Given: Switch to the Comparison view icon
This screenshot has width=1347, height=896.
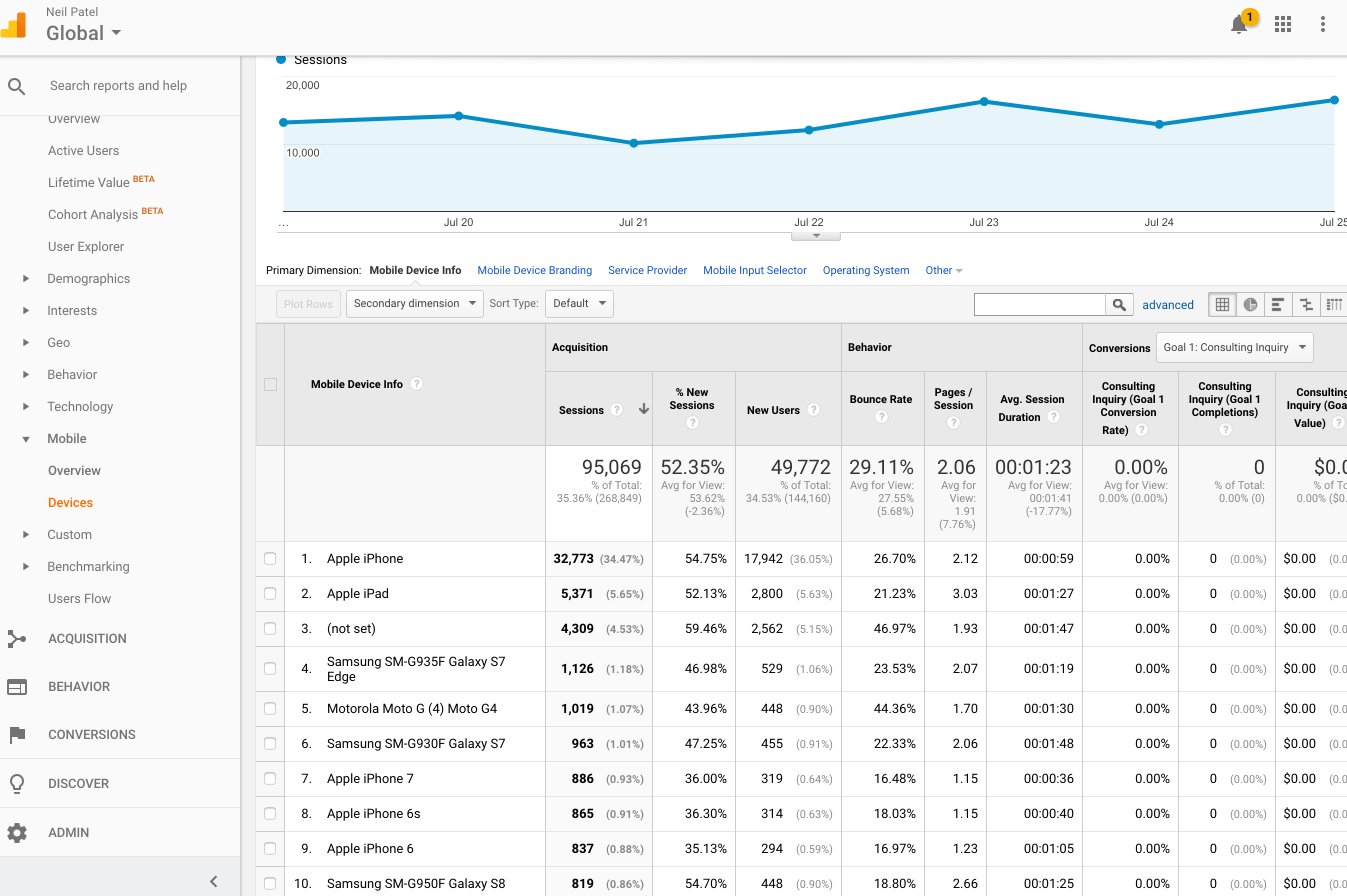Looking at the screenshot, I should [x=1306, y=305].
